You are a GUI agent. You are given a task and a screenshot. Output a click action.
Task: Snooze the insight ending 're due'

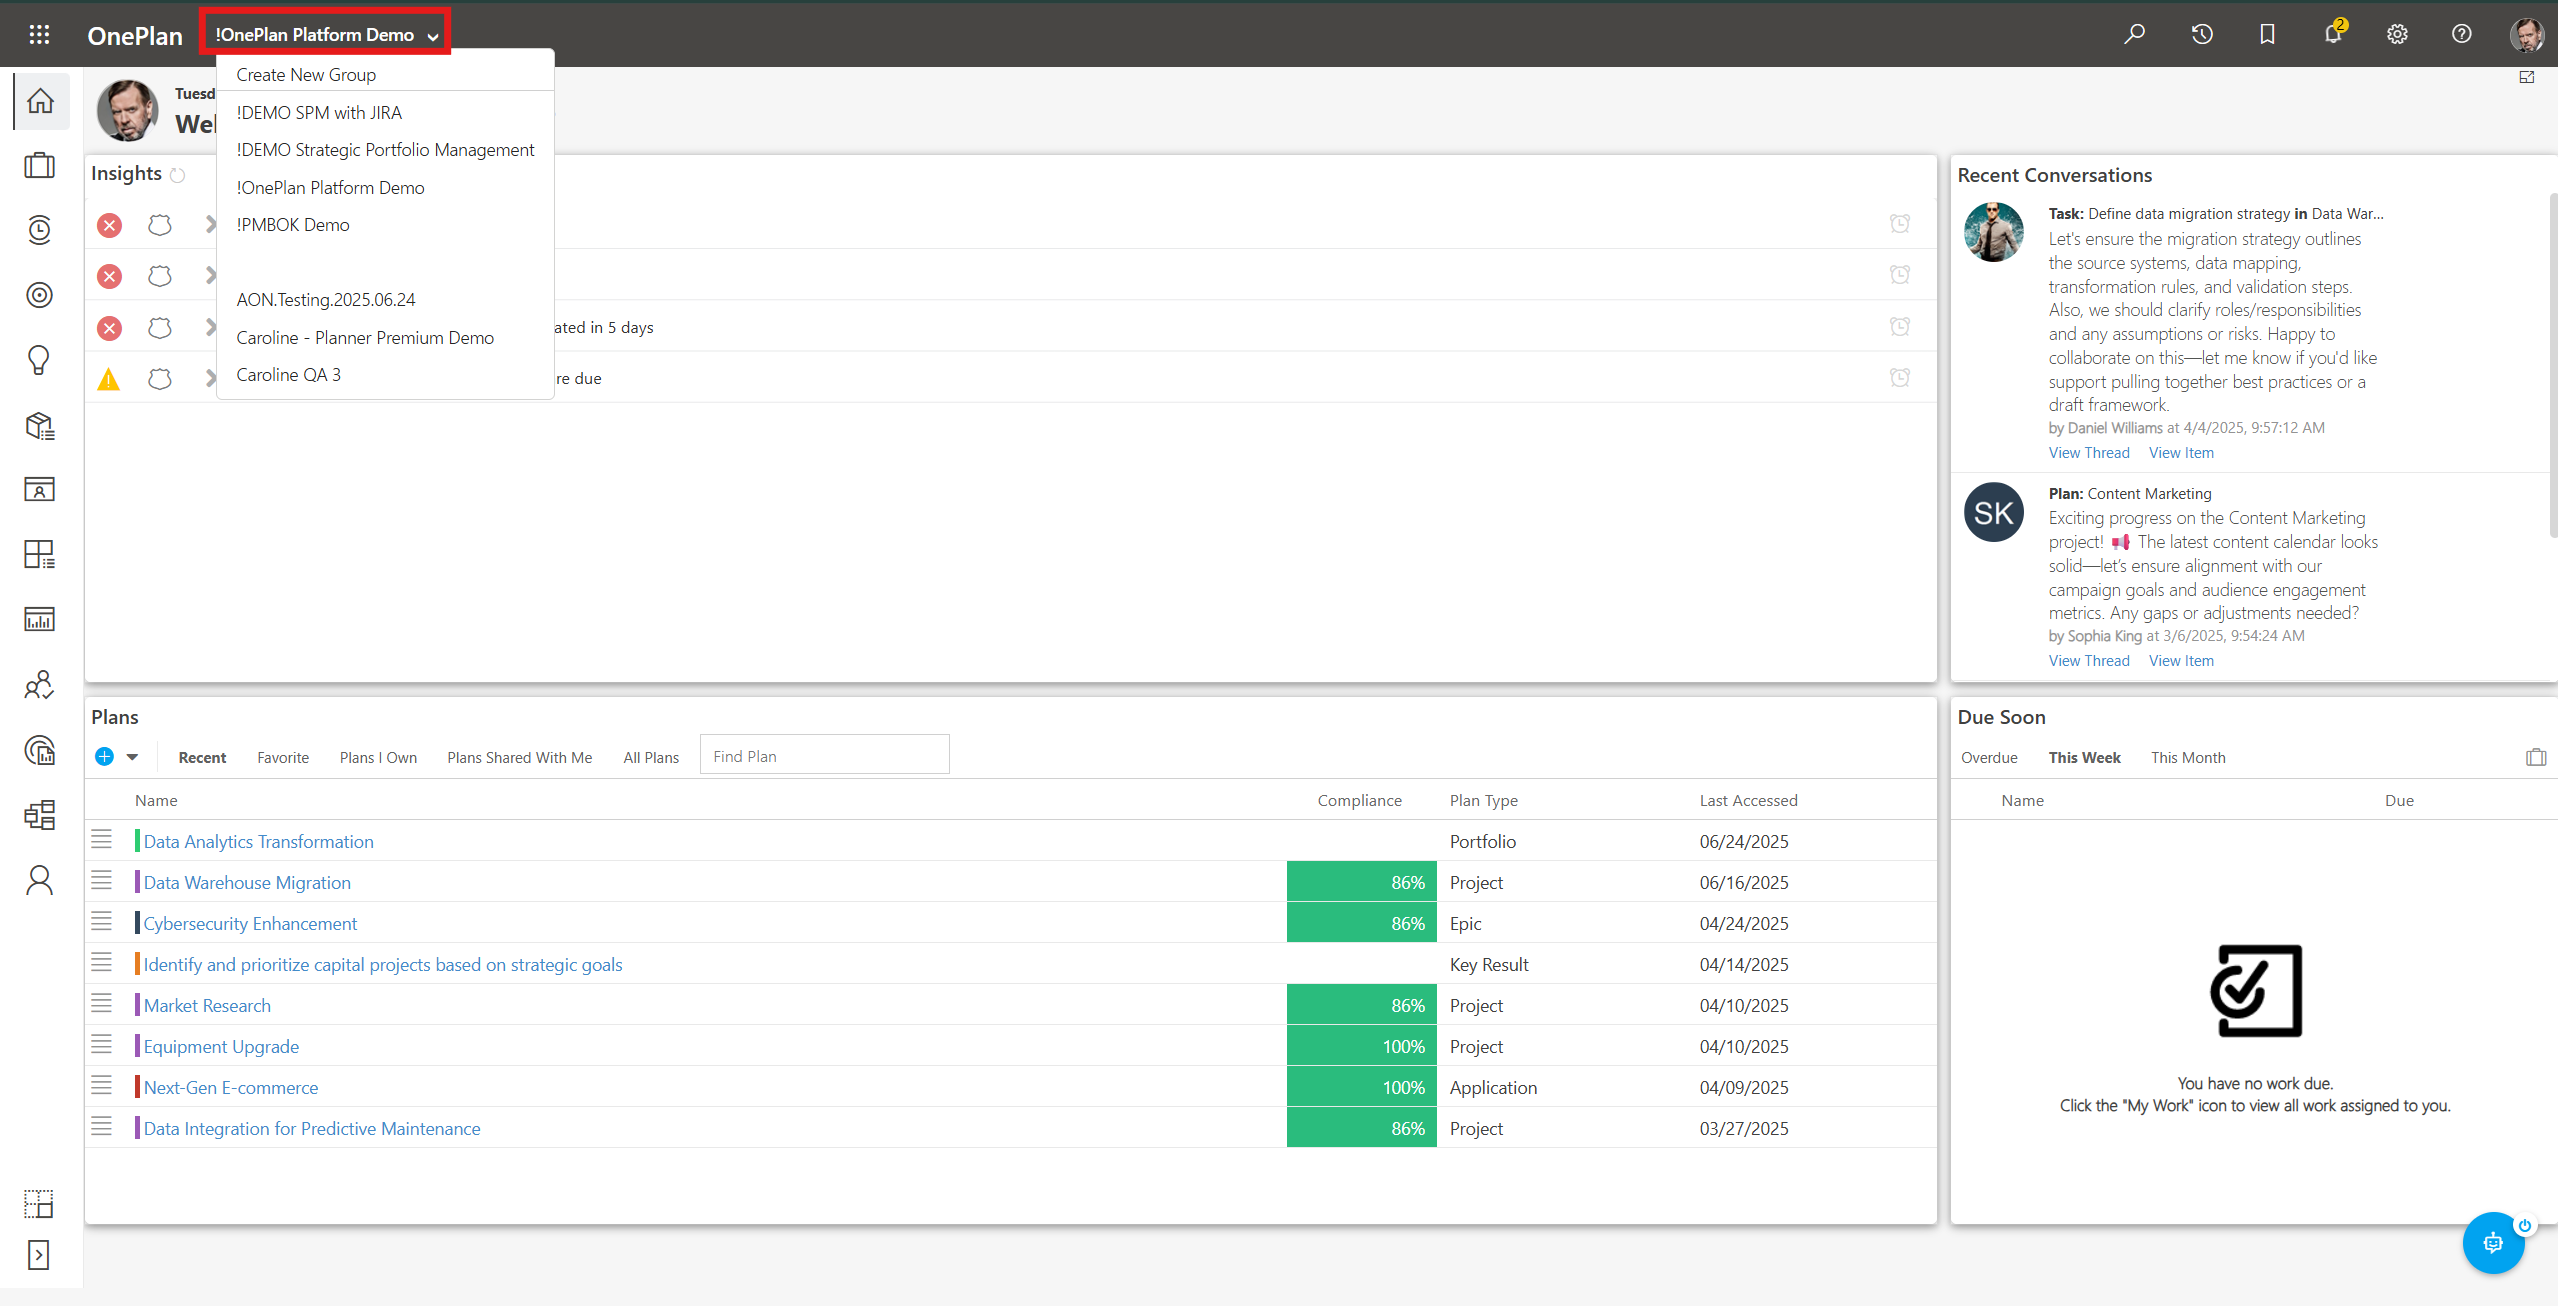point(1900,377)
